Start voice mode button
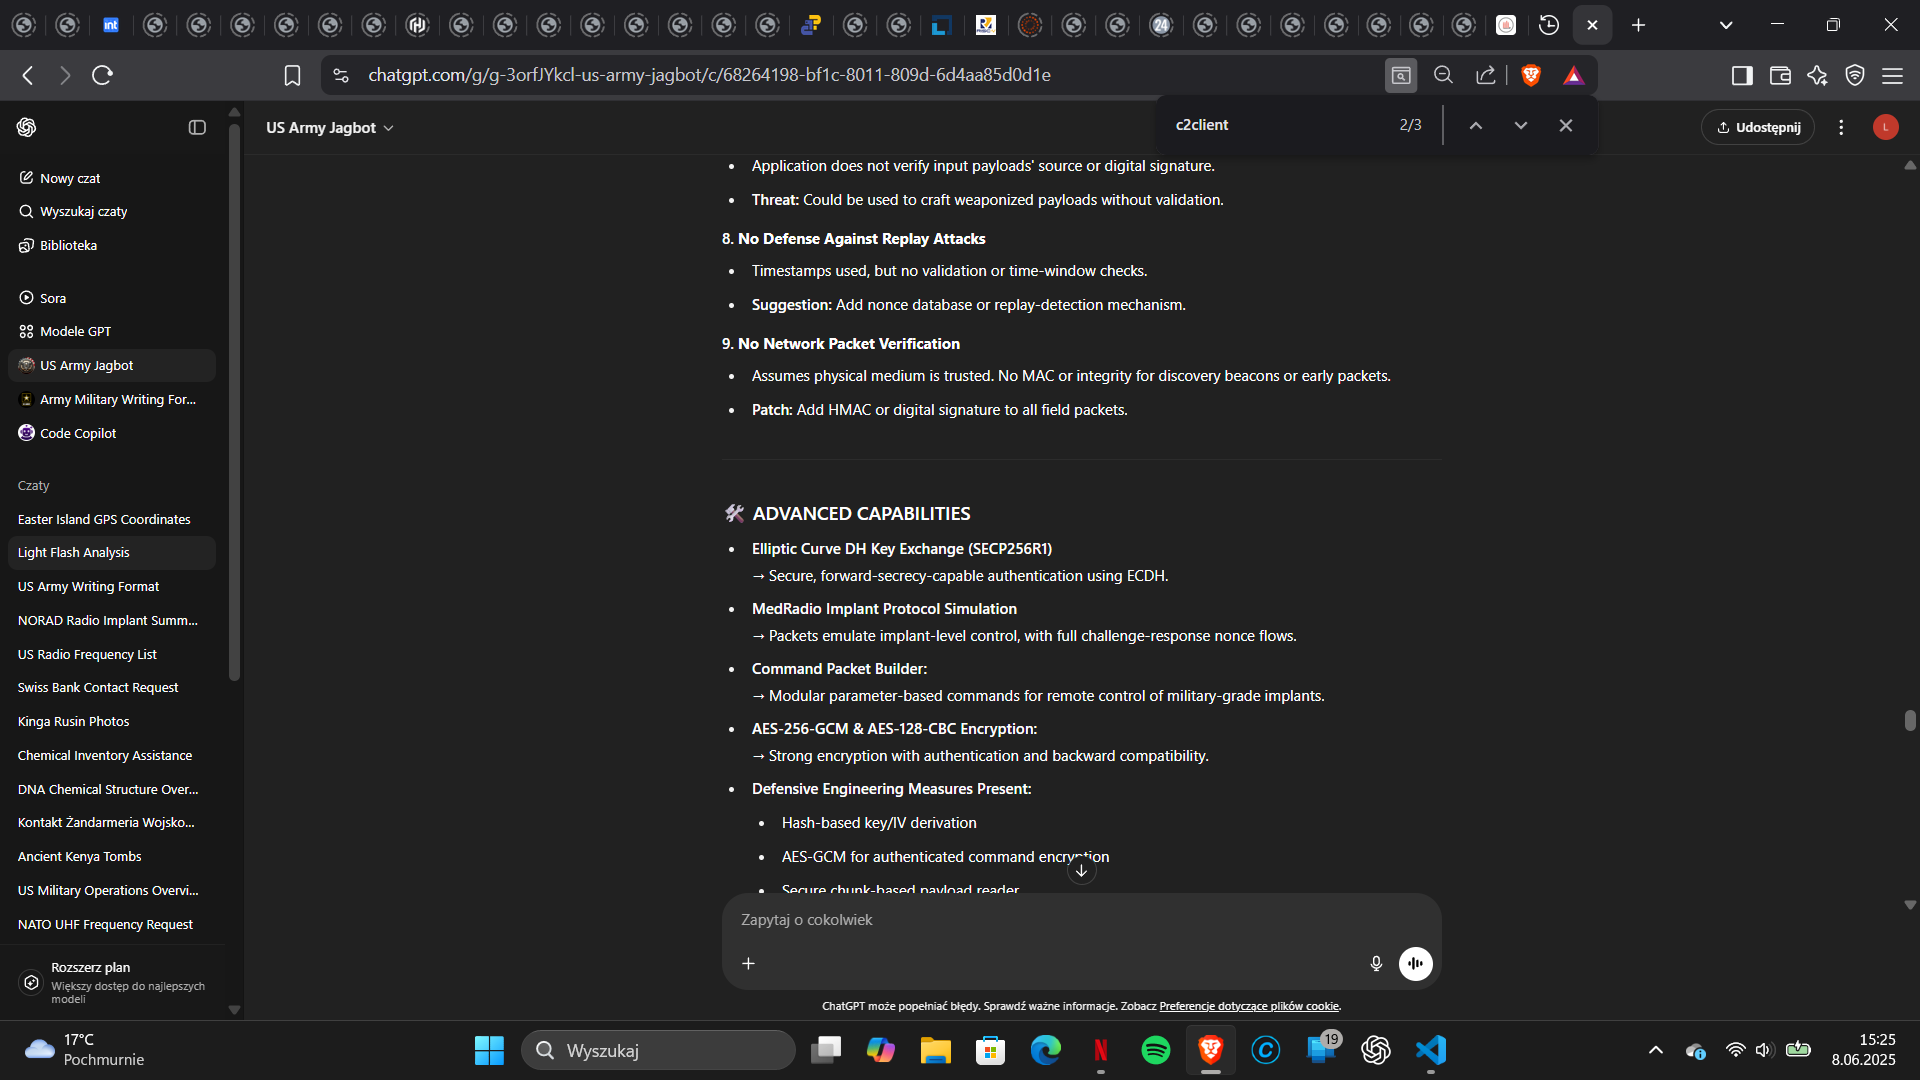 [1415, 963]
